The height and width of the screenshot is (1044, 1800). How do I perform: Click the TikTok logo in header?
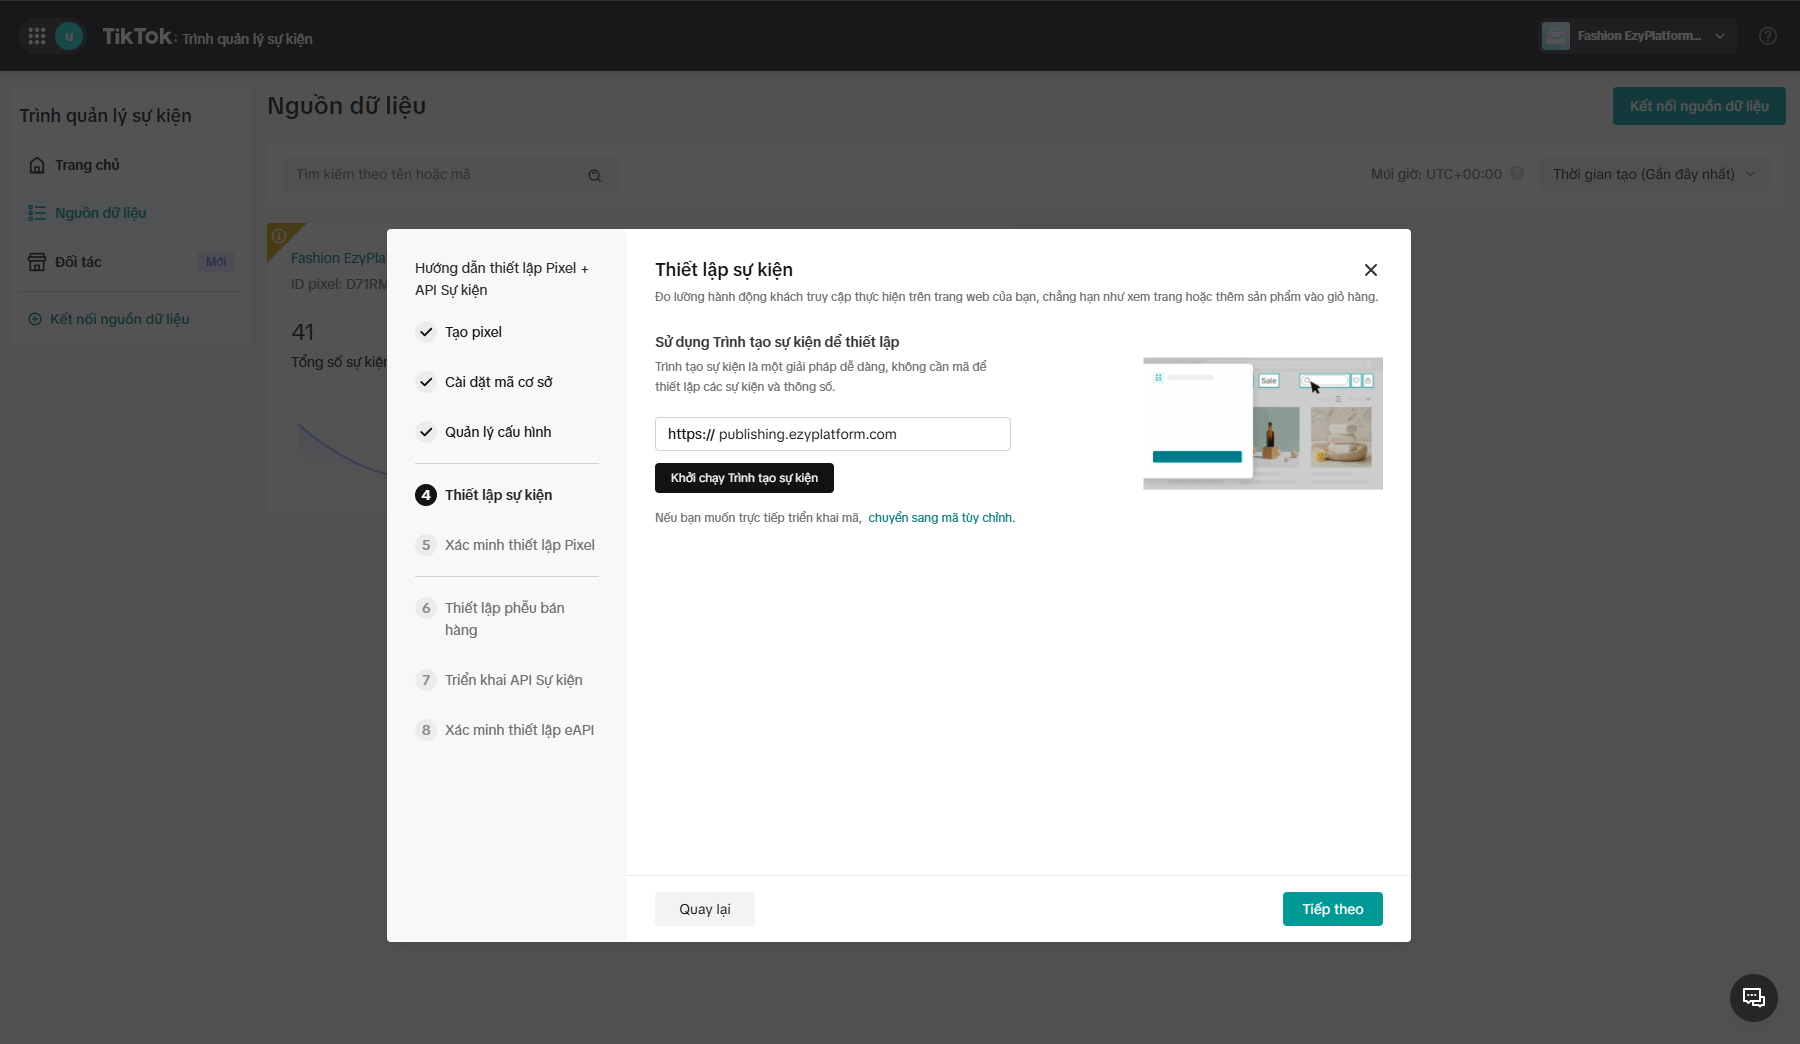pos(138,36)
